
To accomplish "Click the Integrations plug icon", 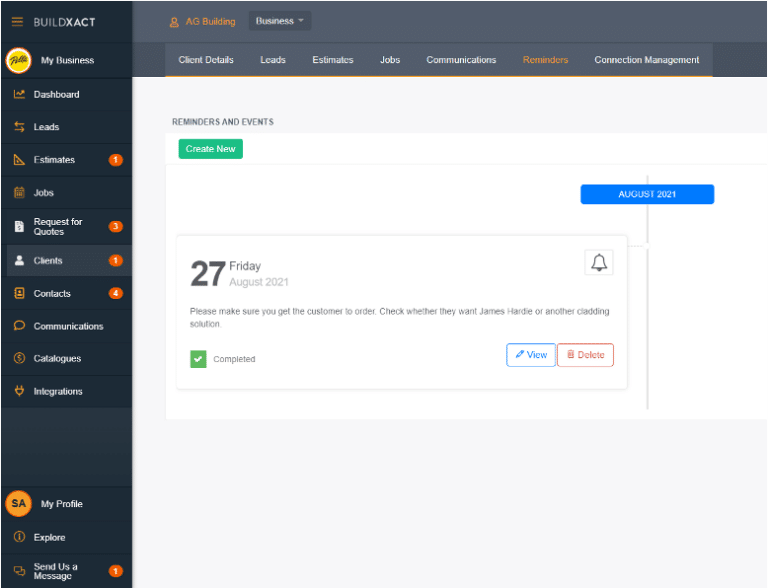I will (x=19, y=391).
